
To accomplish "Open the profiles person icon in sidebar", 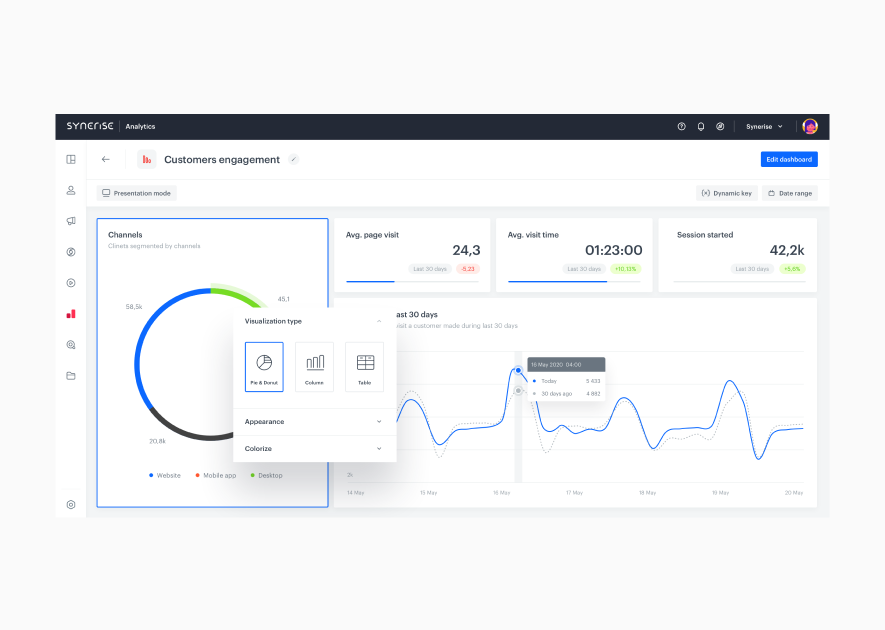I will (71, 190).
